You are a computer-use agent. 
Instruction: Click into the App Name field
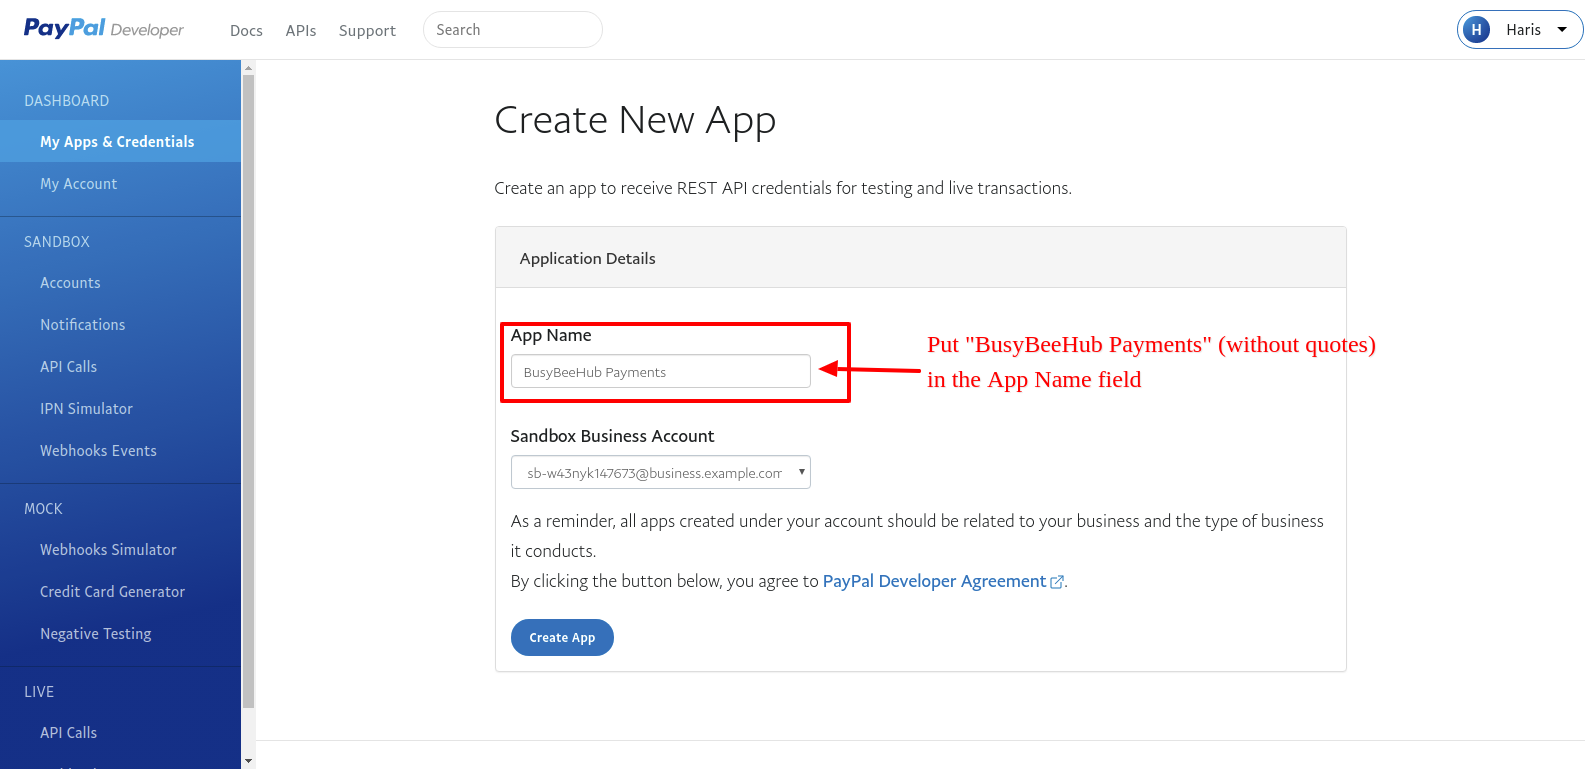tap(660, 371)
